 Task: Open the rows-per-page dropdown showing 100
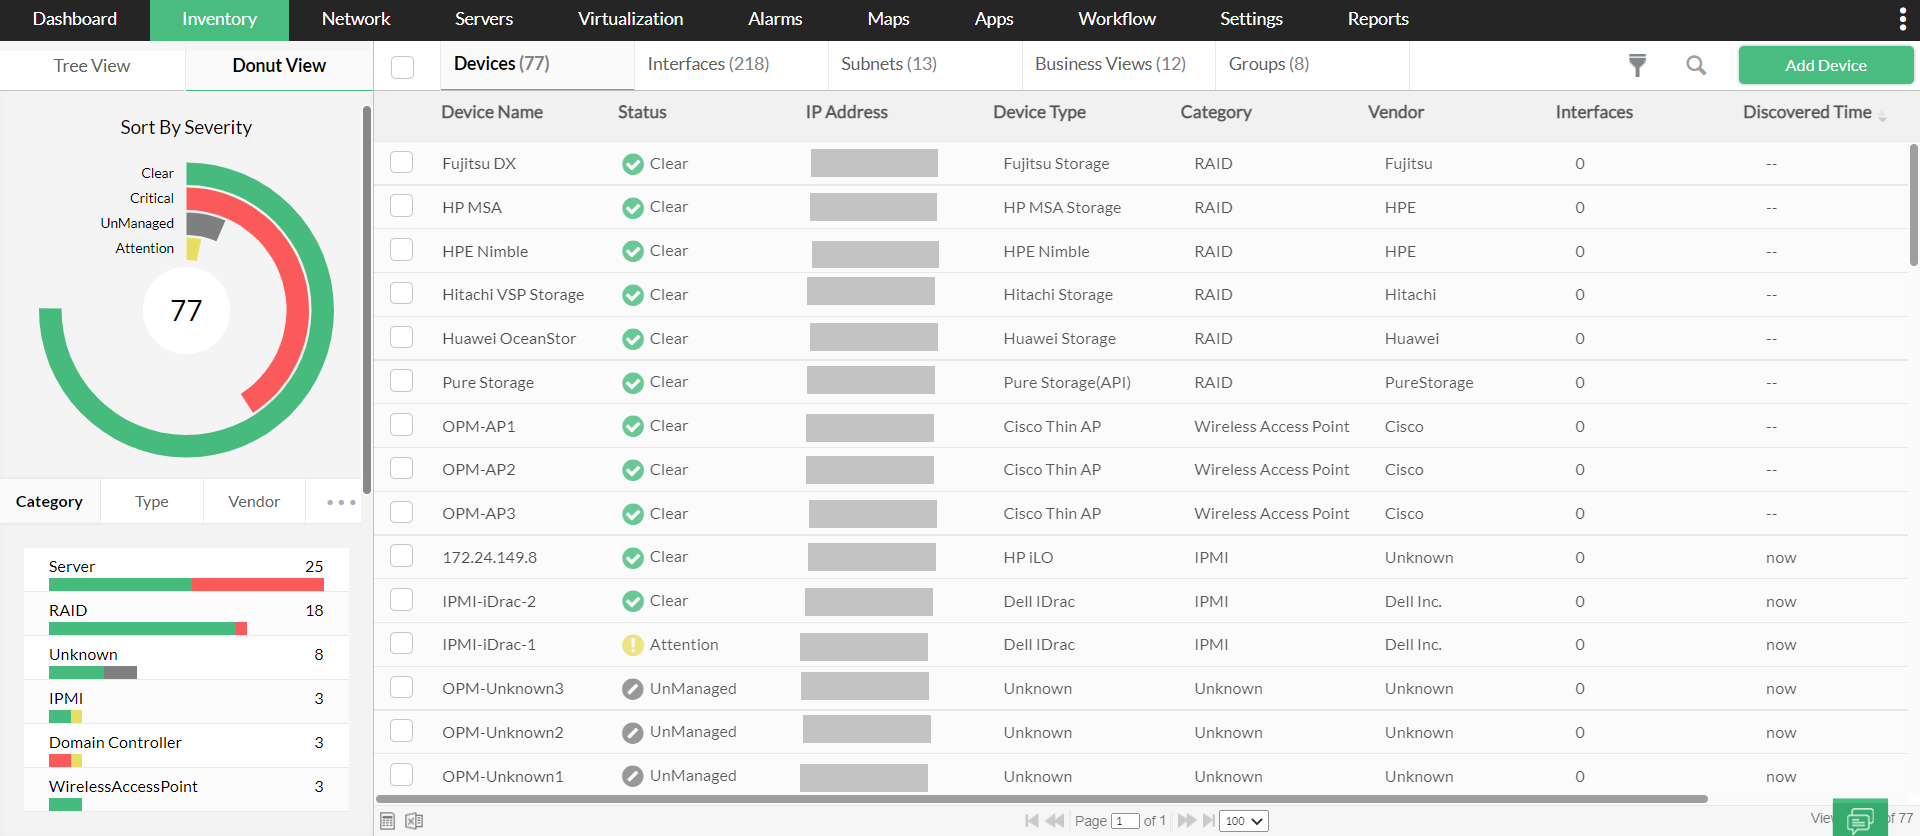pos(1244,821)
